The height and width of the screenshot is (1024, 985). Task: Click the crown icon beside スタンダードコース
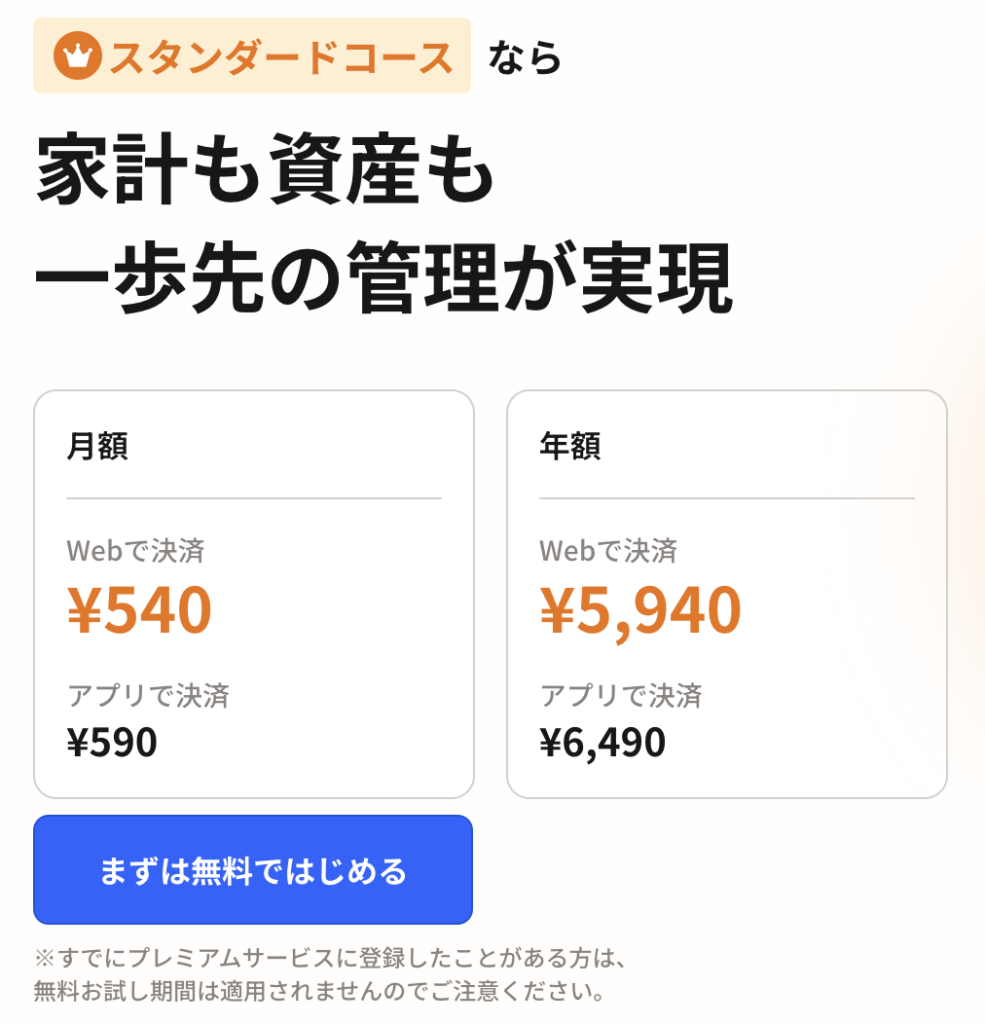pos(77,57)
